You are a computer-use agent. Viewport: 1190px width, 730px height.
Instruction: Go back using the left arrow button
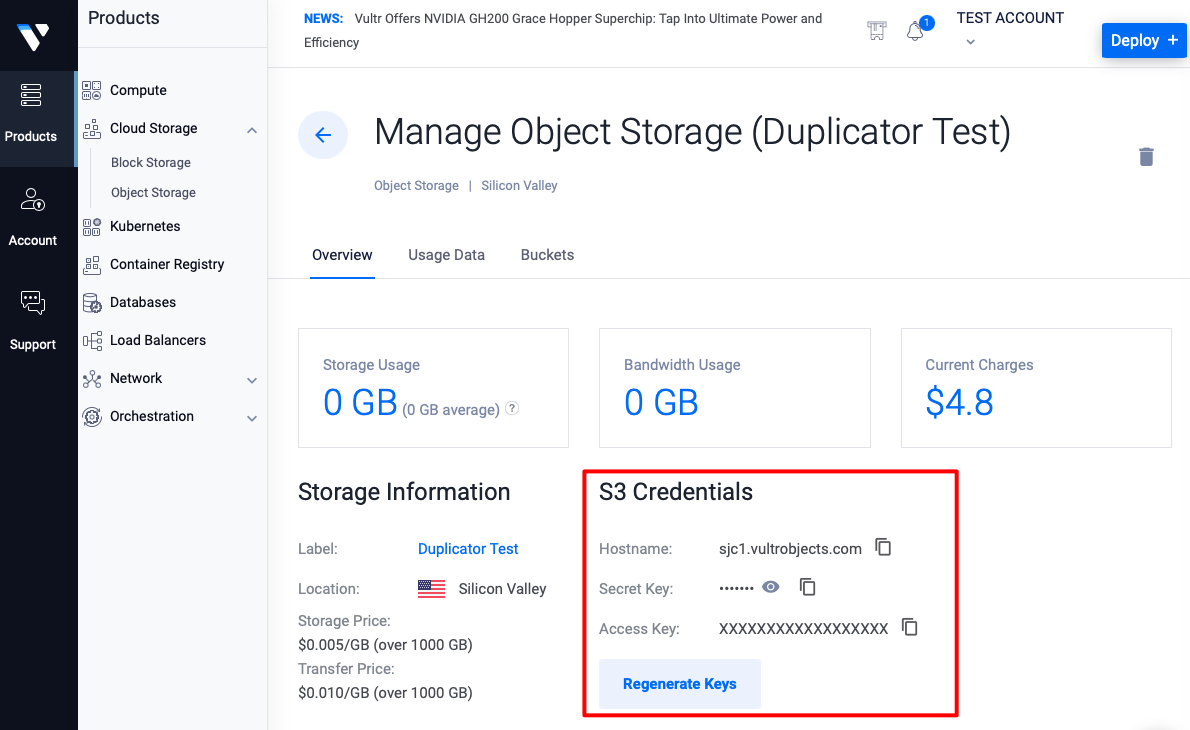click(323, 135)
